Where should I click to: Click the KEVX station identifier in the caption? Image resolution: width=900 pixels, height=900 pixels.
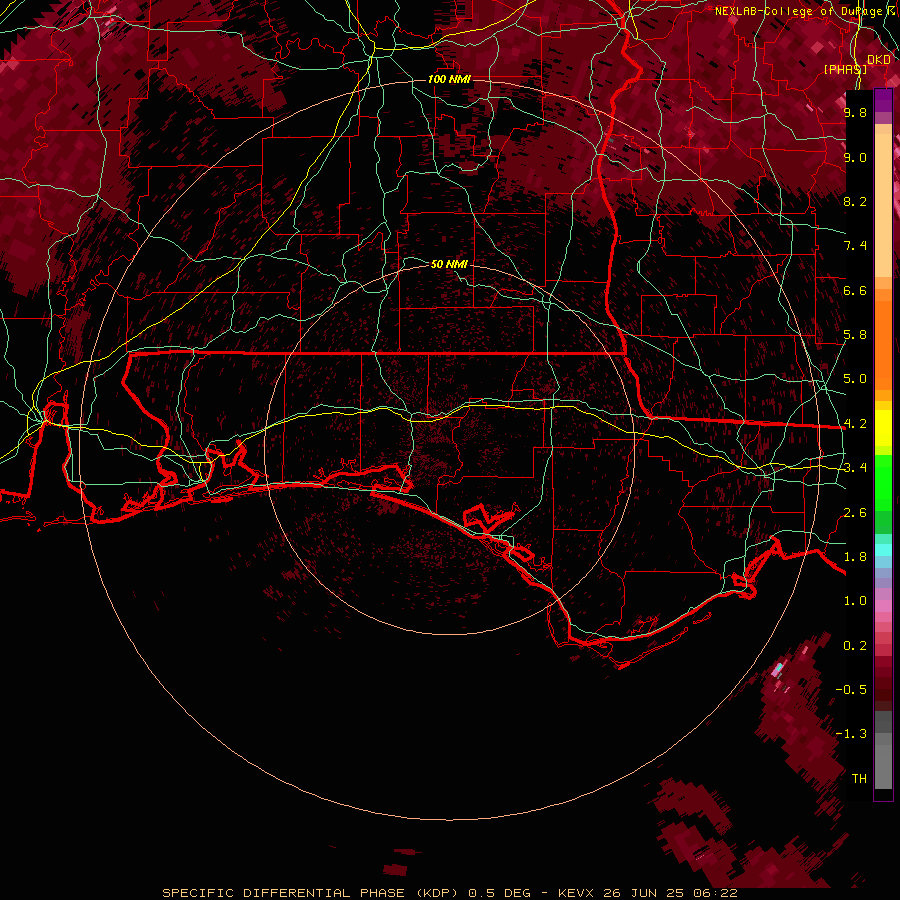point(575,893)
